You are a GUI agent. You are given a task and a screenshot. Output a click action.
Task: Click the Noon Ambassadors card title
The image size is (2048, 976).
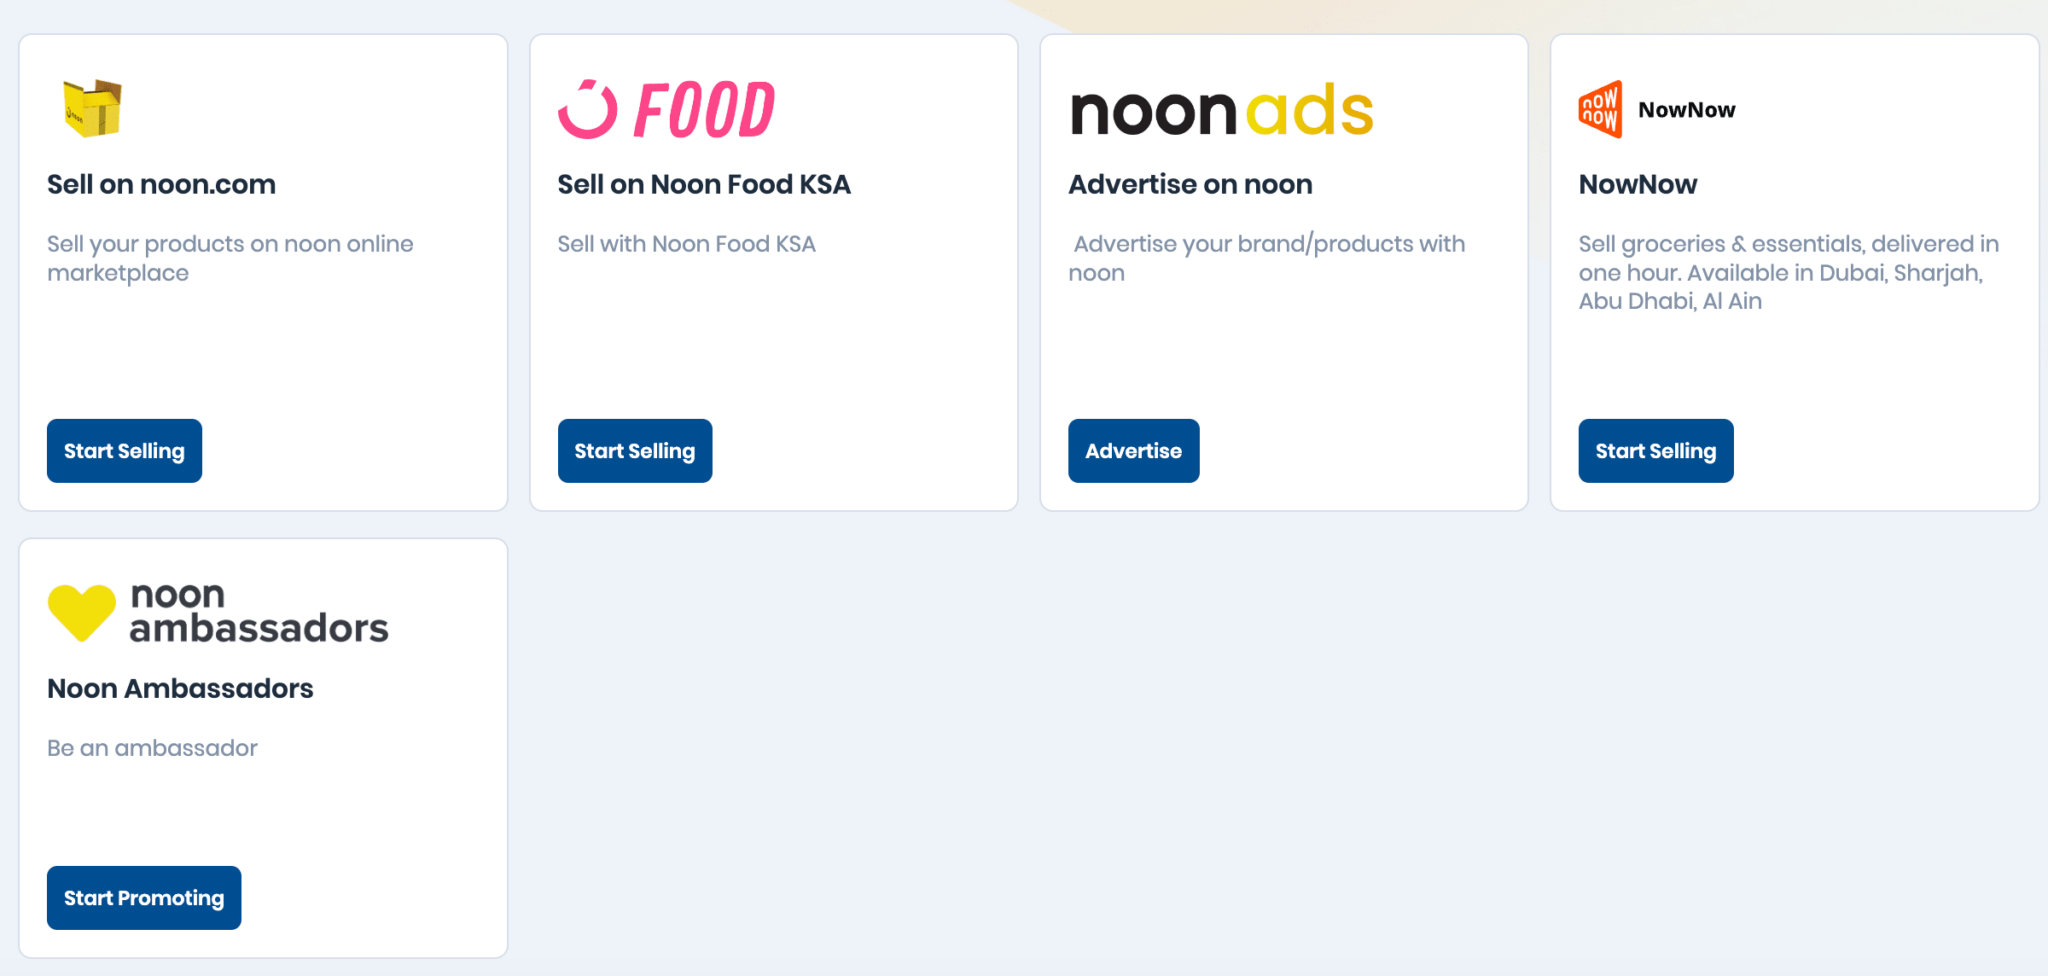(x=180, y=688)
